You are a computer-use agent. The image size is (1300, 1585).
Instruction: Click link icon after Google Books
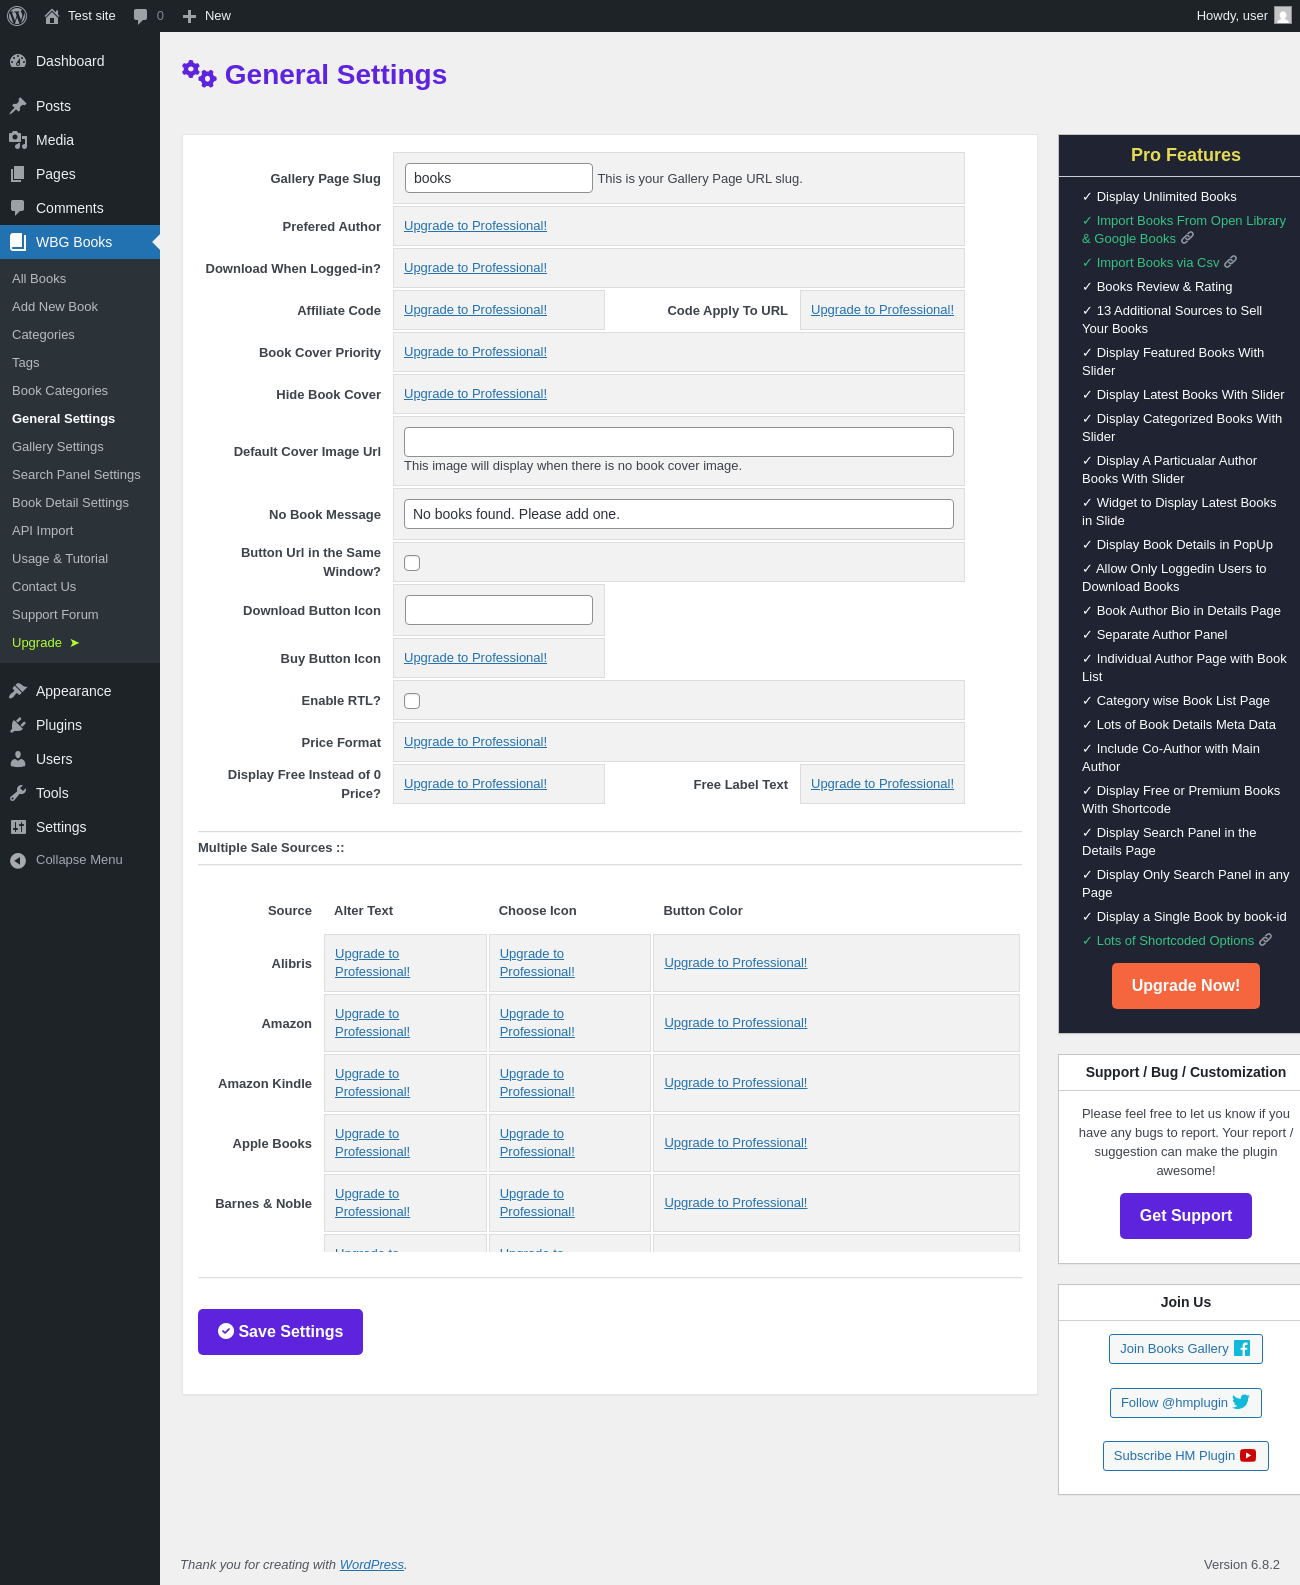1188,238
